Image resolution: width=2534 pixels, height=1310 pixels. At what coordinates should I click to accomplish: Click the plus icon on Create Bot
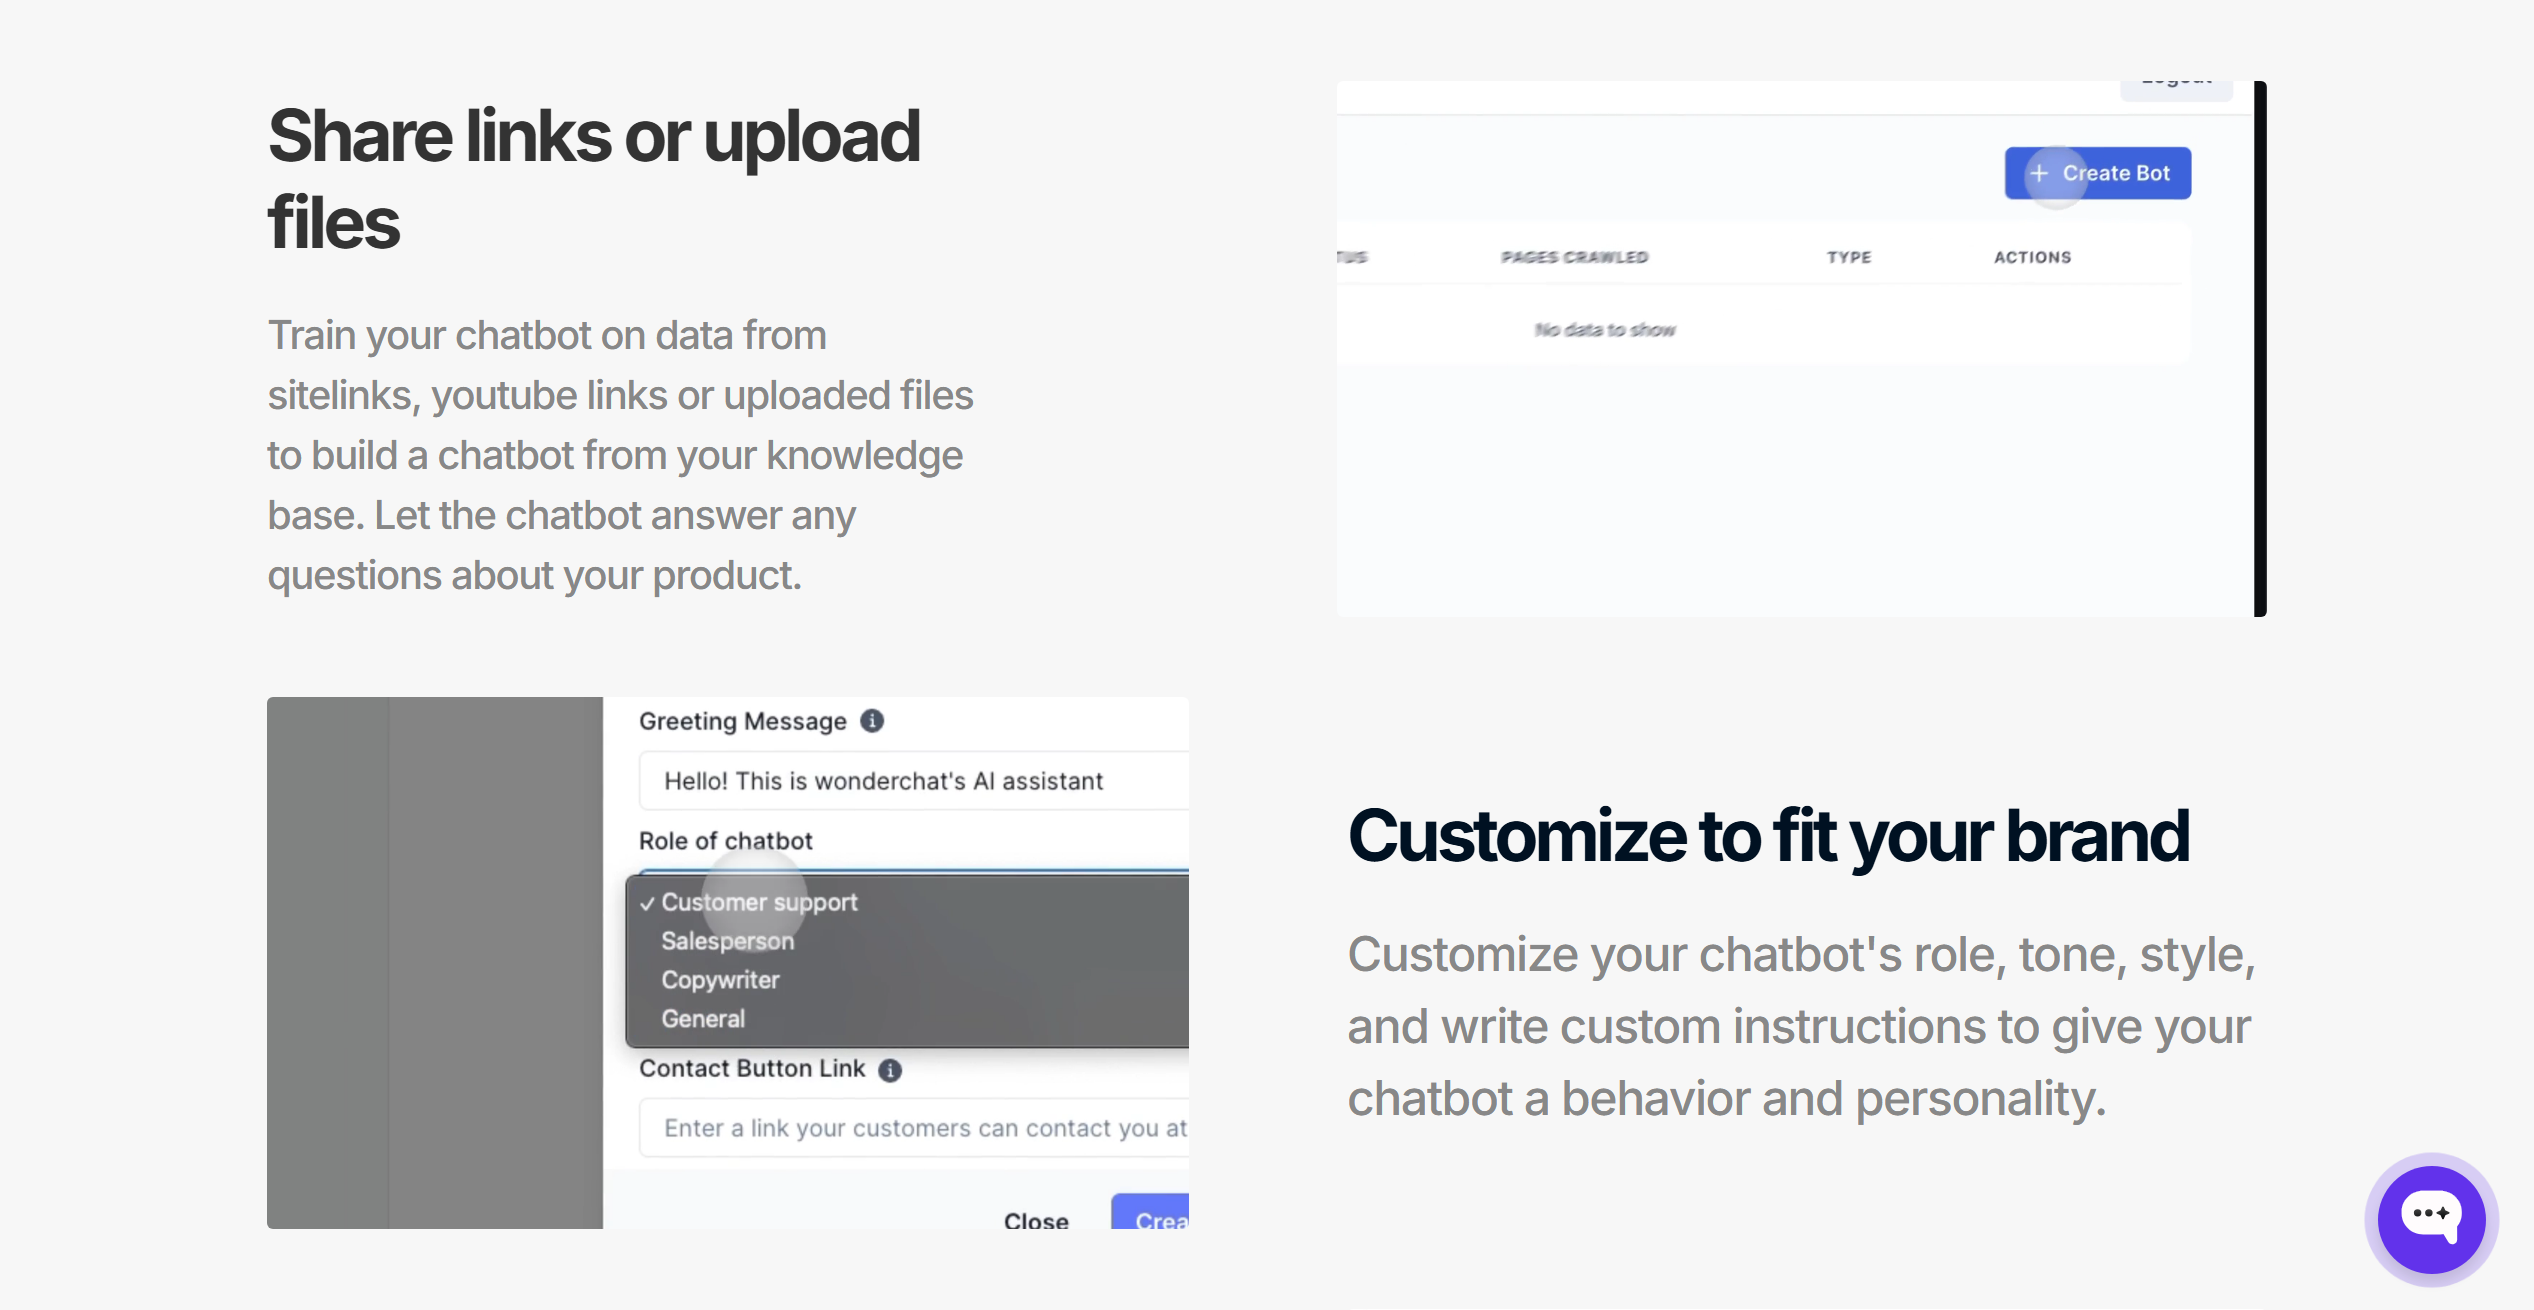click(x=2039, y=173)
